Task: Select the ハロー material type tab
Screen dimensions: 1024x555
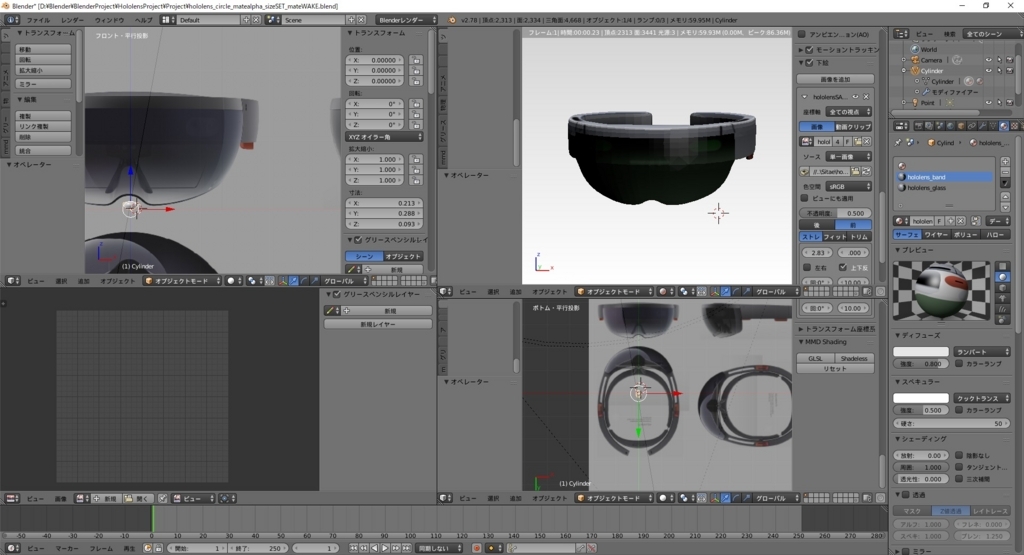Action: 995,234
